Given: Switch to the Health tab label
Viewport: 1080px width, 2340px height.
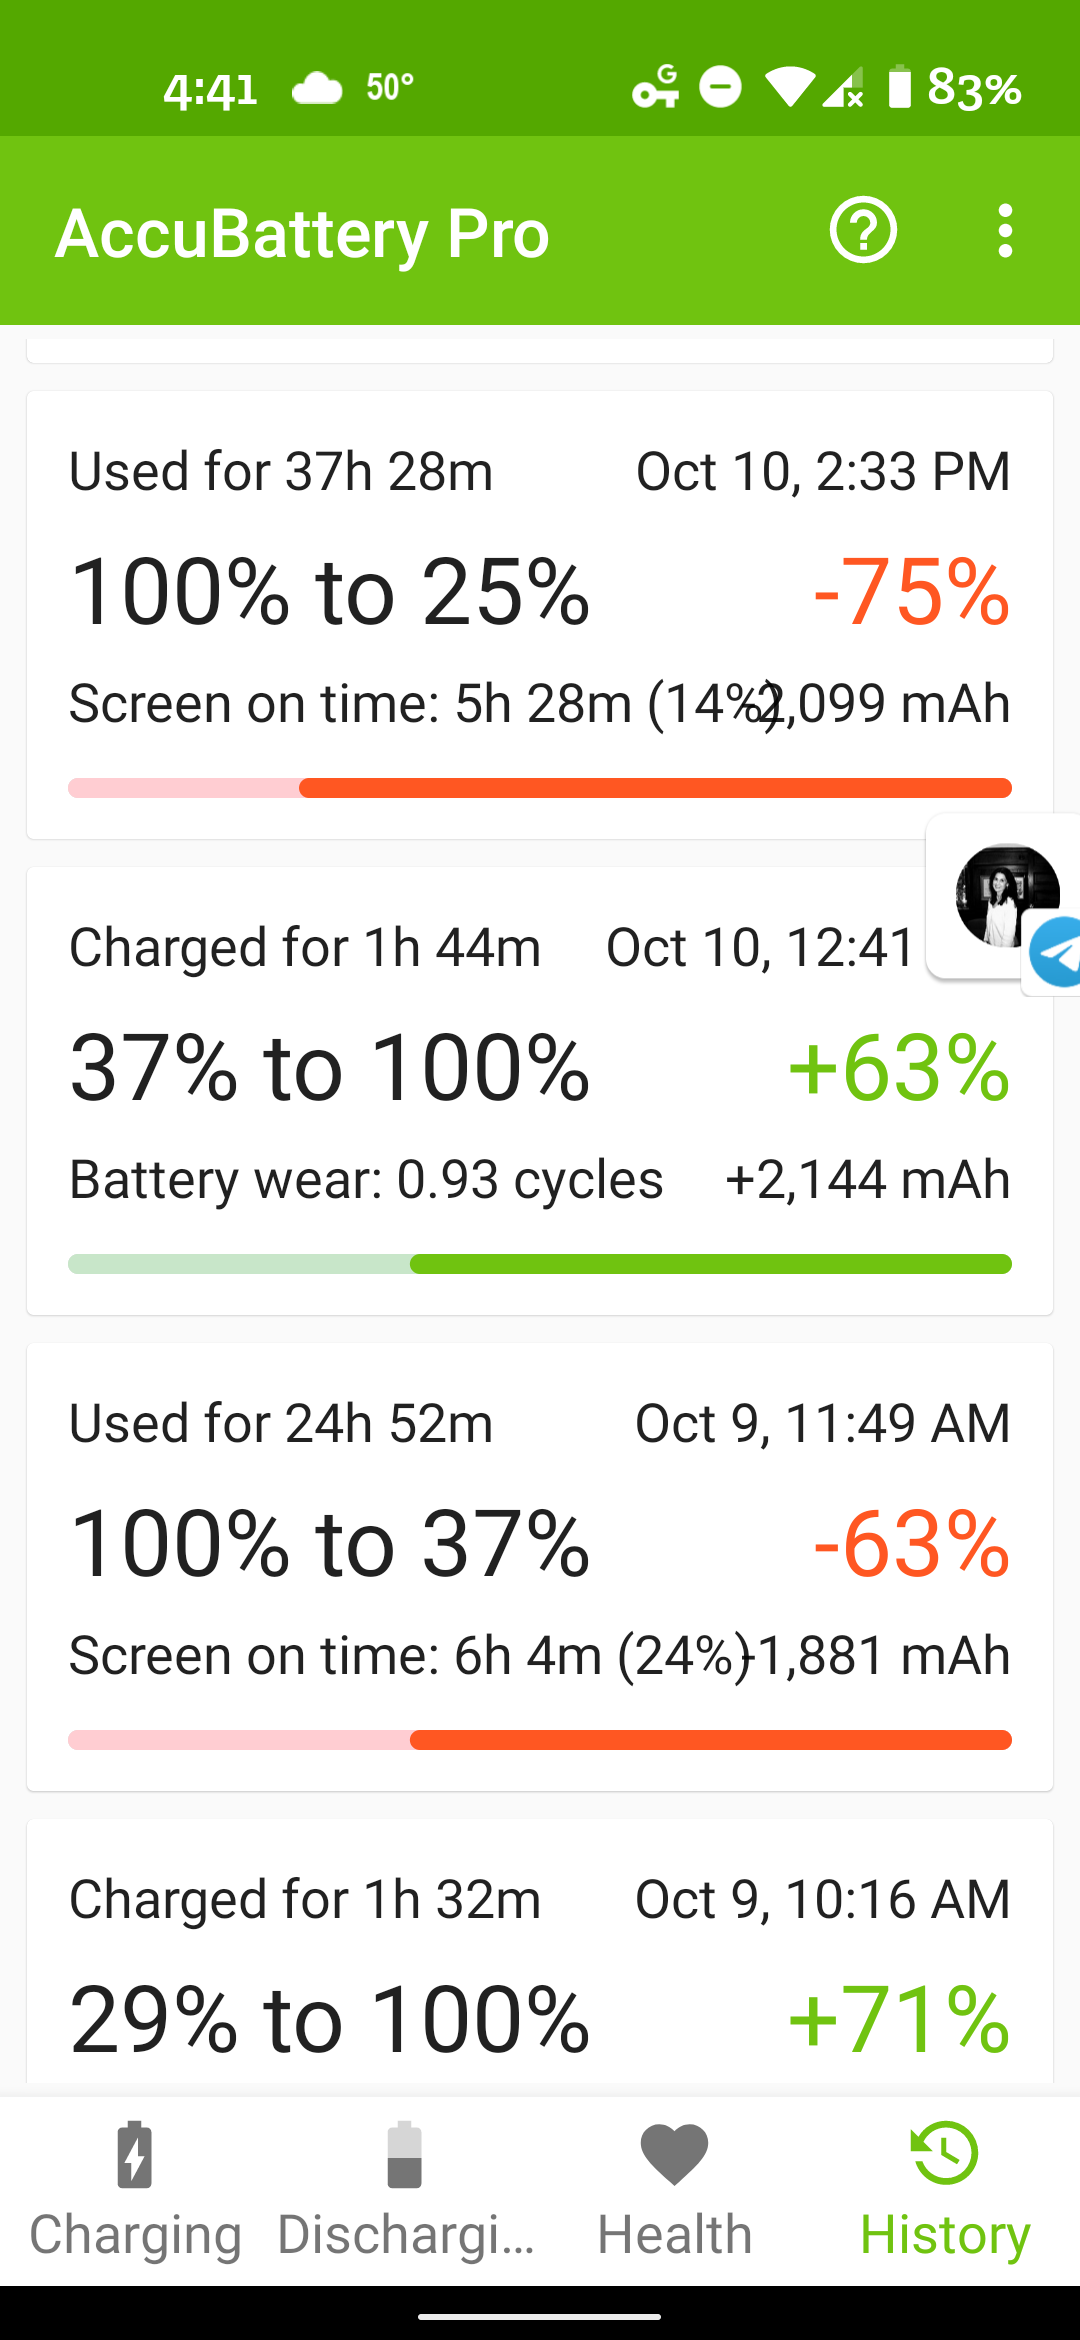Looking at the screenshot, I should coord(675,2234).
